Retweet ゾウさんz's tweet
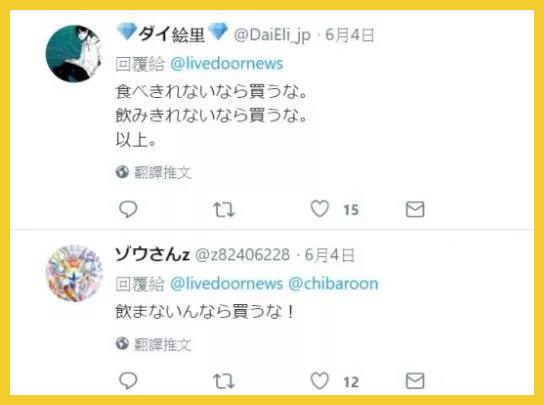This screenshot has width=544, height=405. click(224, 381)
